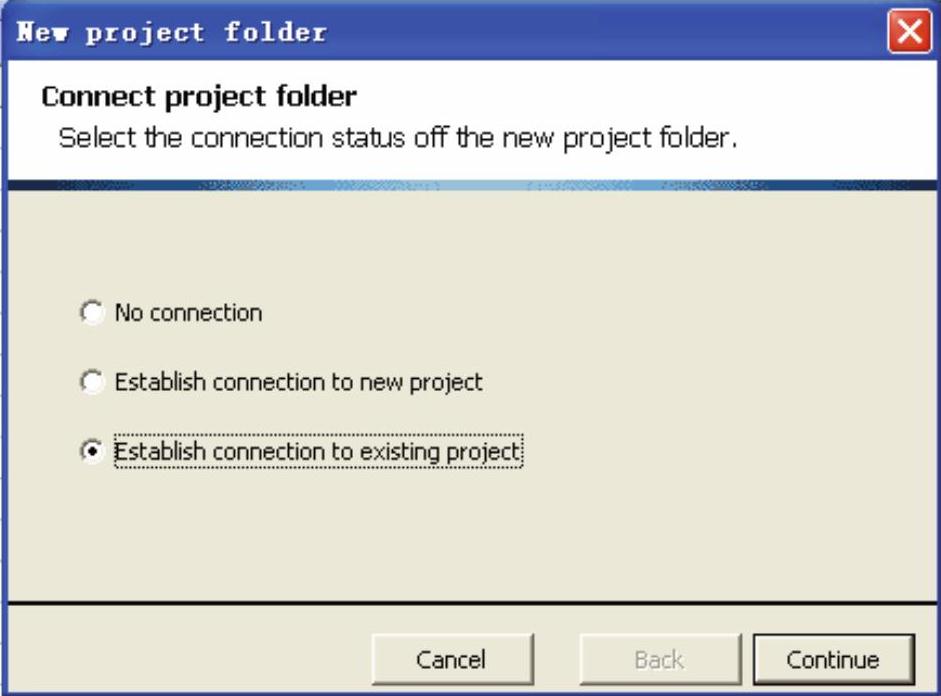
Task: Click the "Establish connection to new project" label
Action: [x=298, y=382]
